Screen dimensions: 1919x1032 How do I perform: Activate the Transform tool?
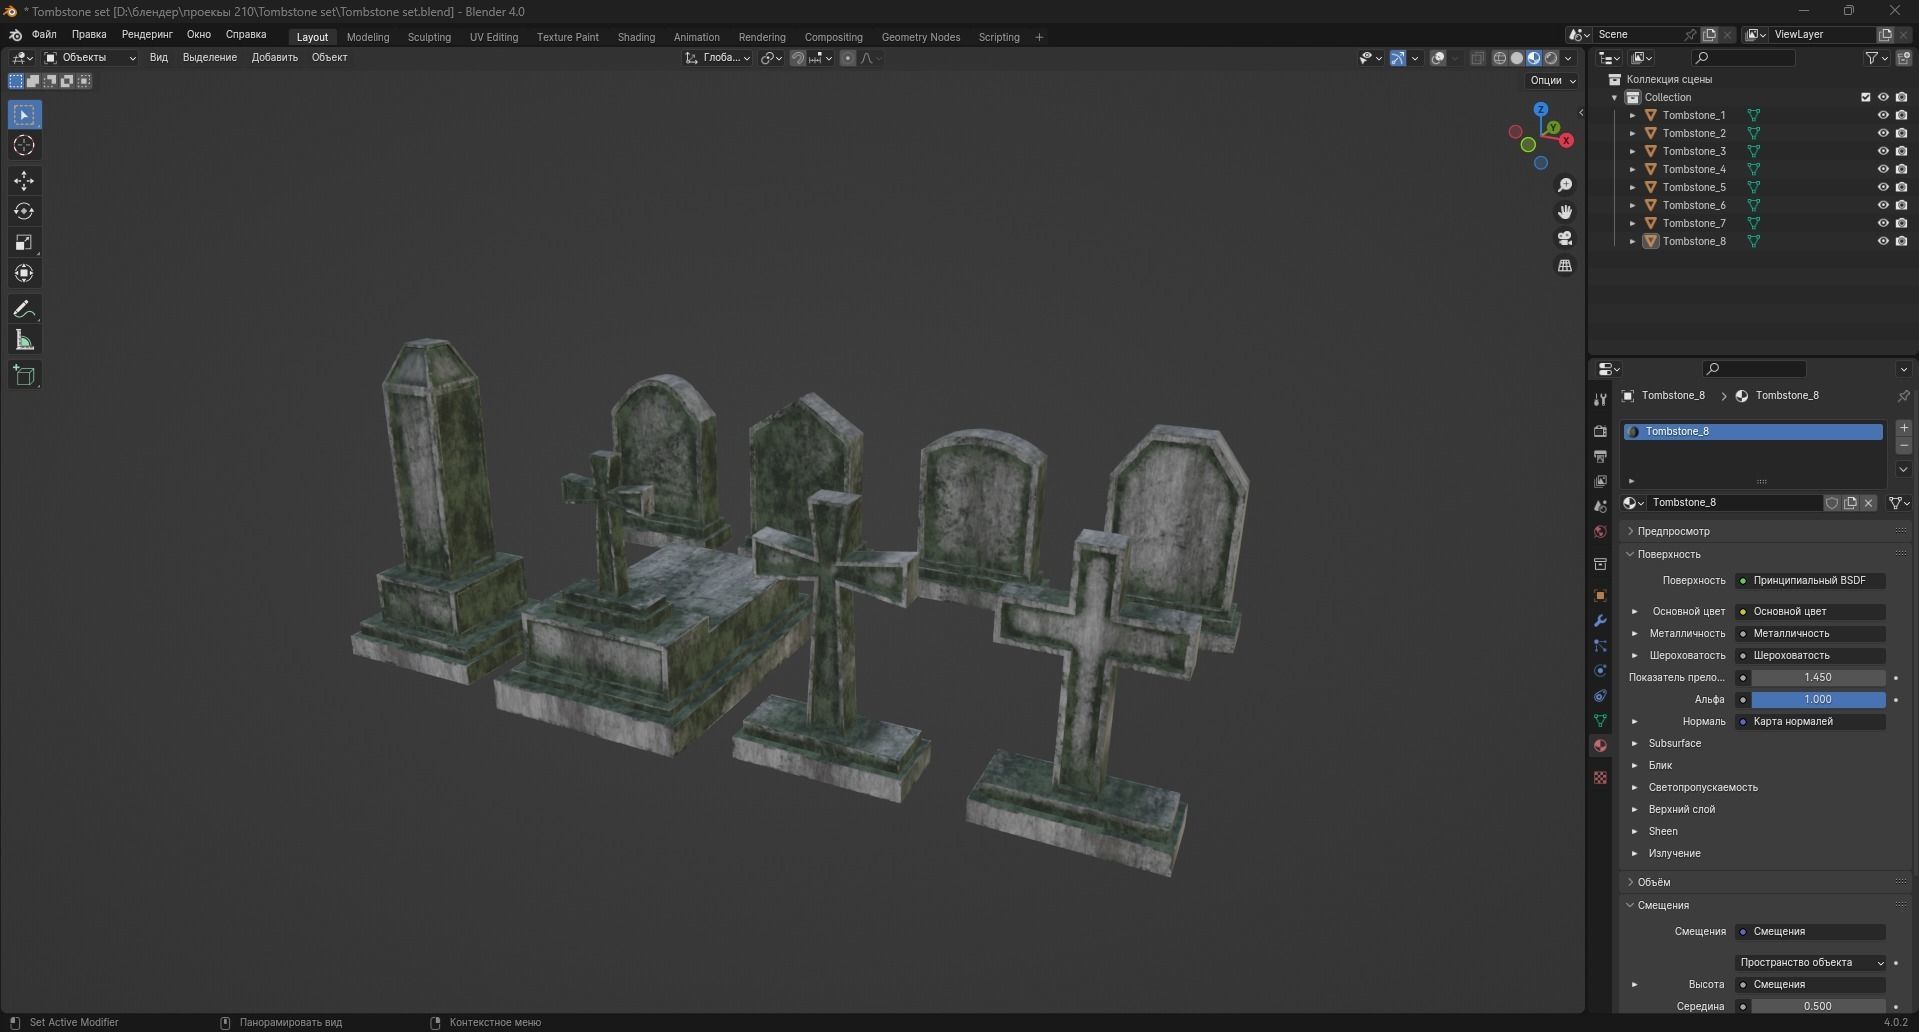click(24, 273)
